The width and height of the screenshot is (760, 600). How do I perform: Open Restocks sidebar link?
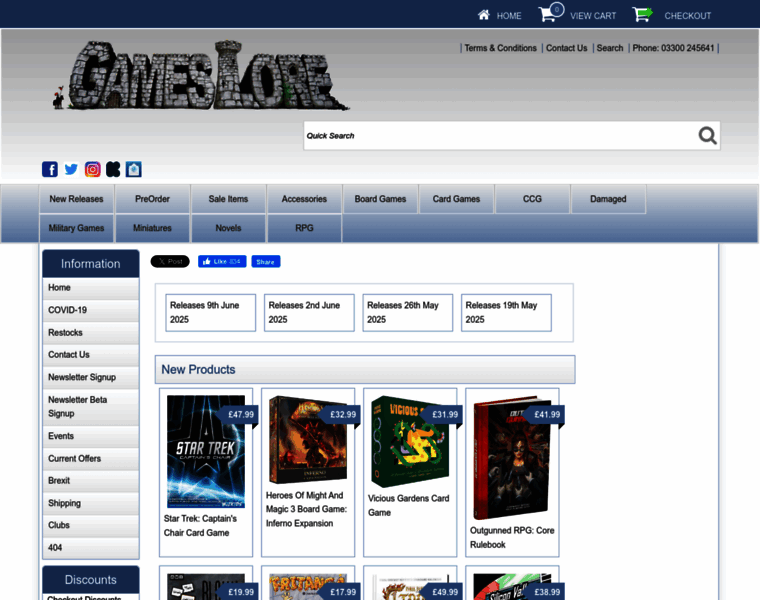pos(91,332)
